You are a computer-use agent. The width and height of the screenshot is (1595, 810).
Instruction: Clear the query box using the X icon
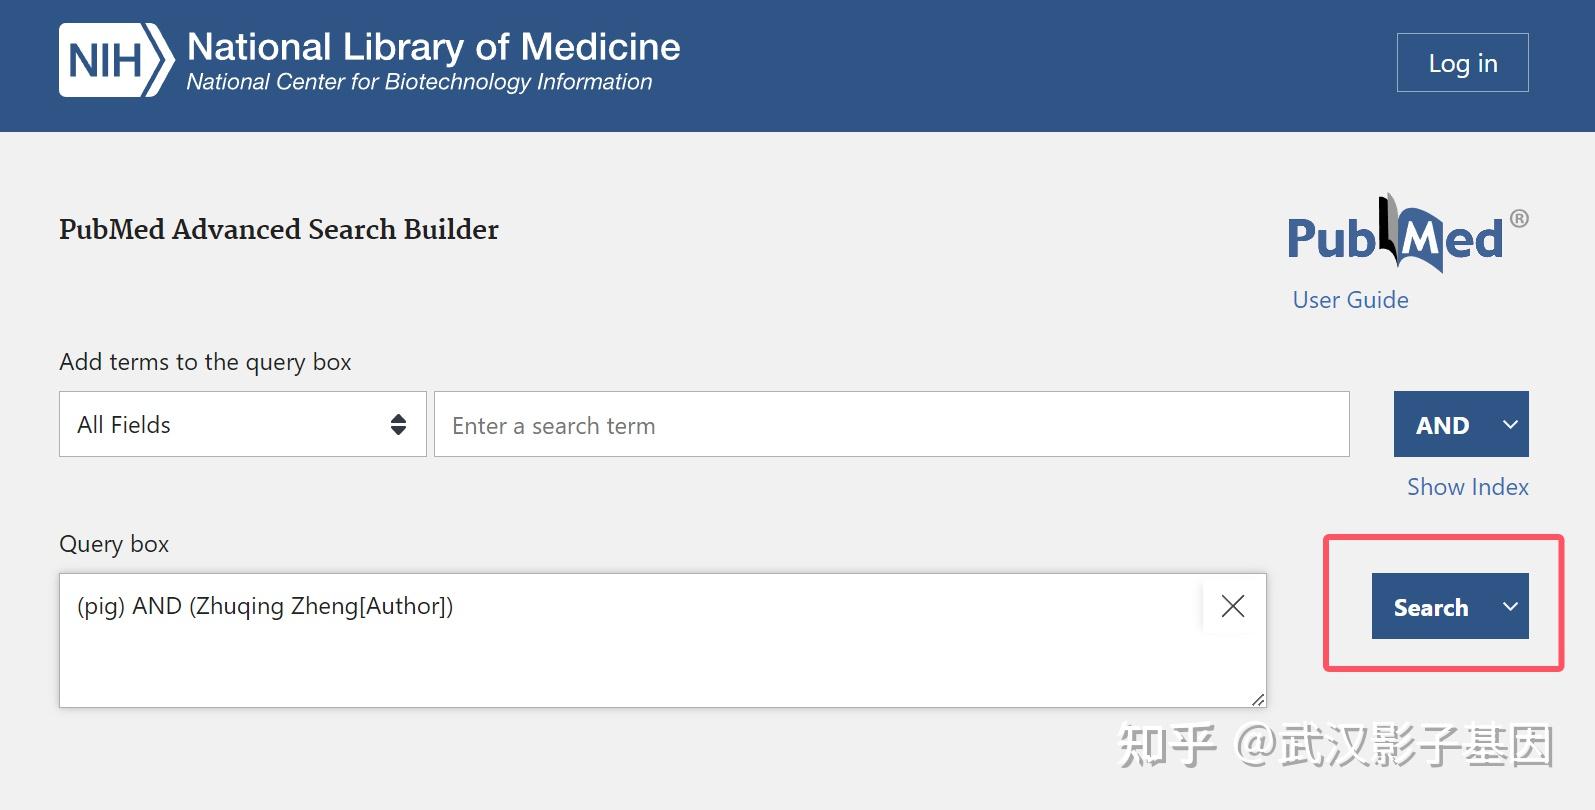[1232, 606]
